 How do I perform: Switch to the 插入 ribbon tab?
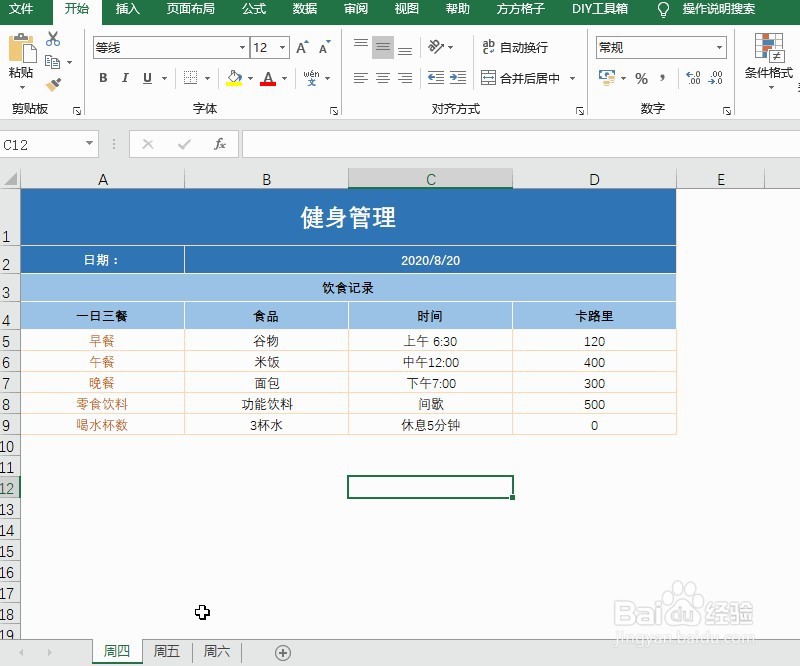130,10
